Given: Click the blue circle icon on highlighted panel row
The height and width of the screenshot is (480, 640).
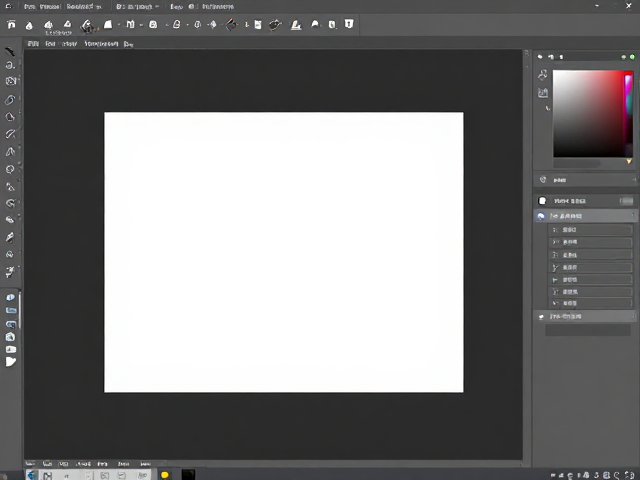Looking at the screenshot, I should pos(541,216).
